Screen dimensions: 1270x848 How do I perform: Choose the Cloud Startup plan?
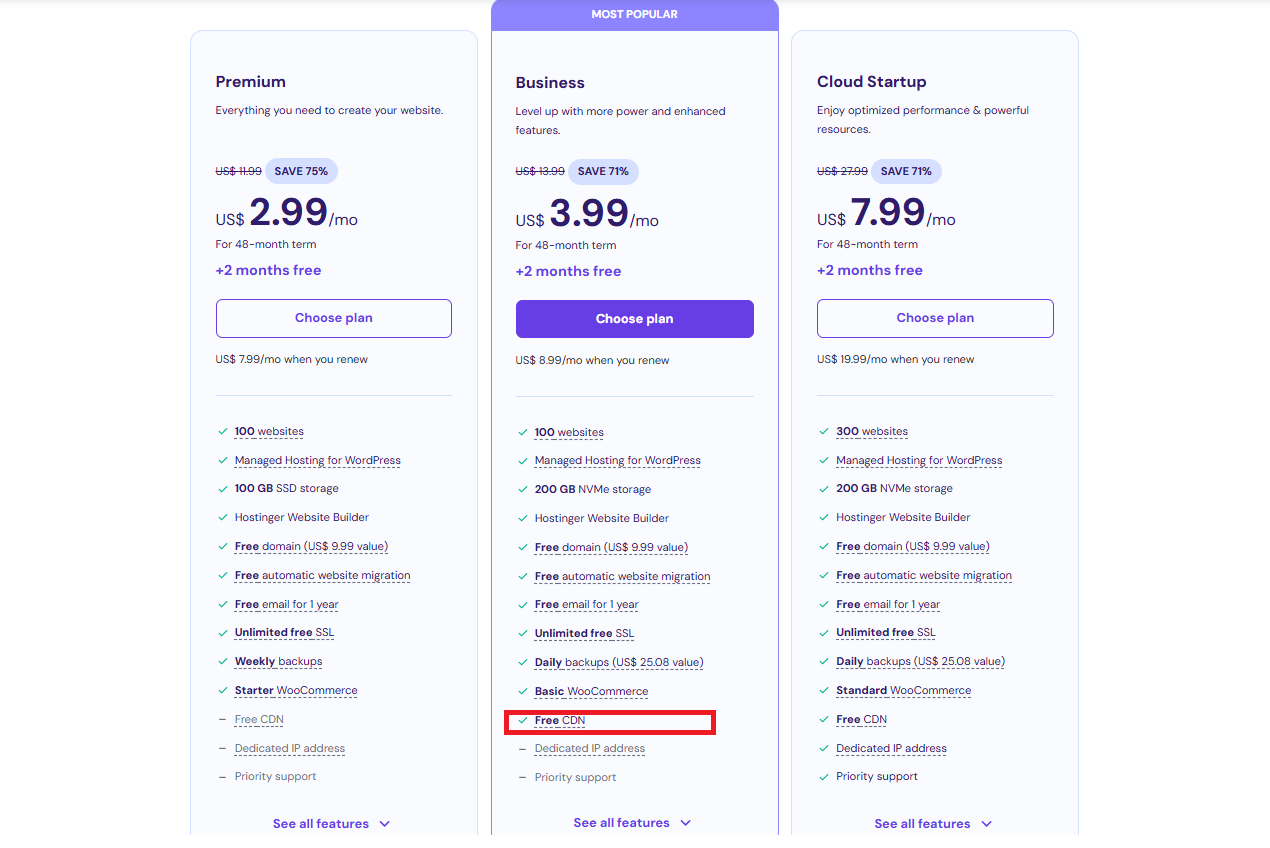935,318
